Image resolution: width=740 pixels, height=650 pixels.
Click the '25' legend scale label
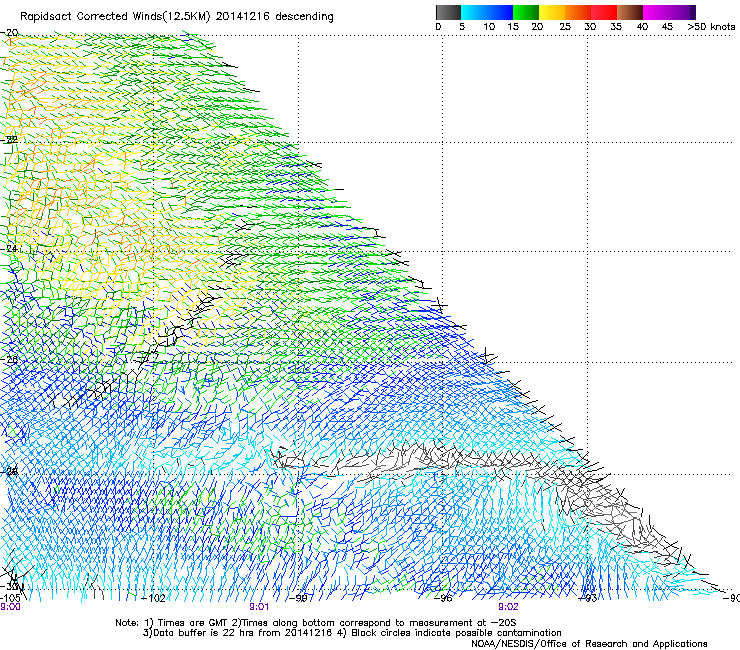point(565,27)
